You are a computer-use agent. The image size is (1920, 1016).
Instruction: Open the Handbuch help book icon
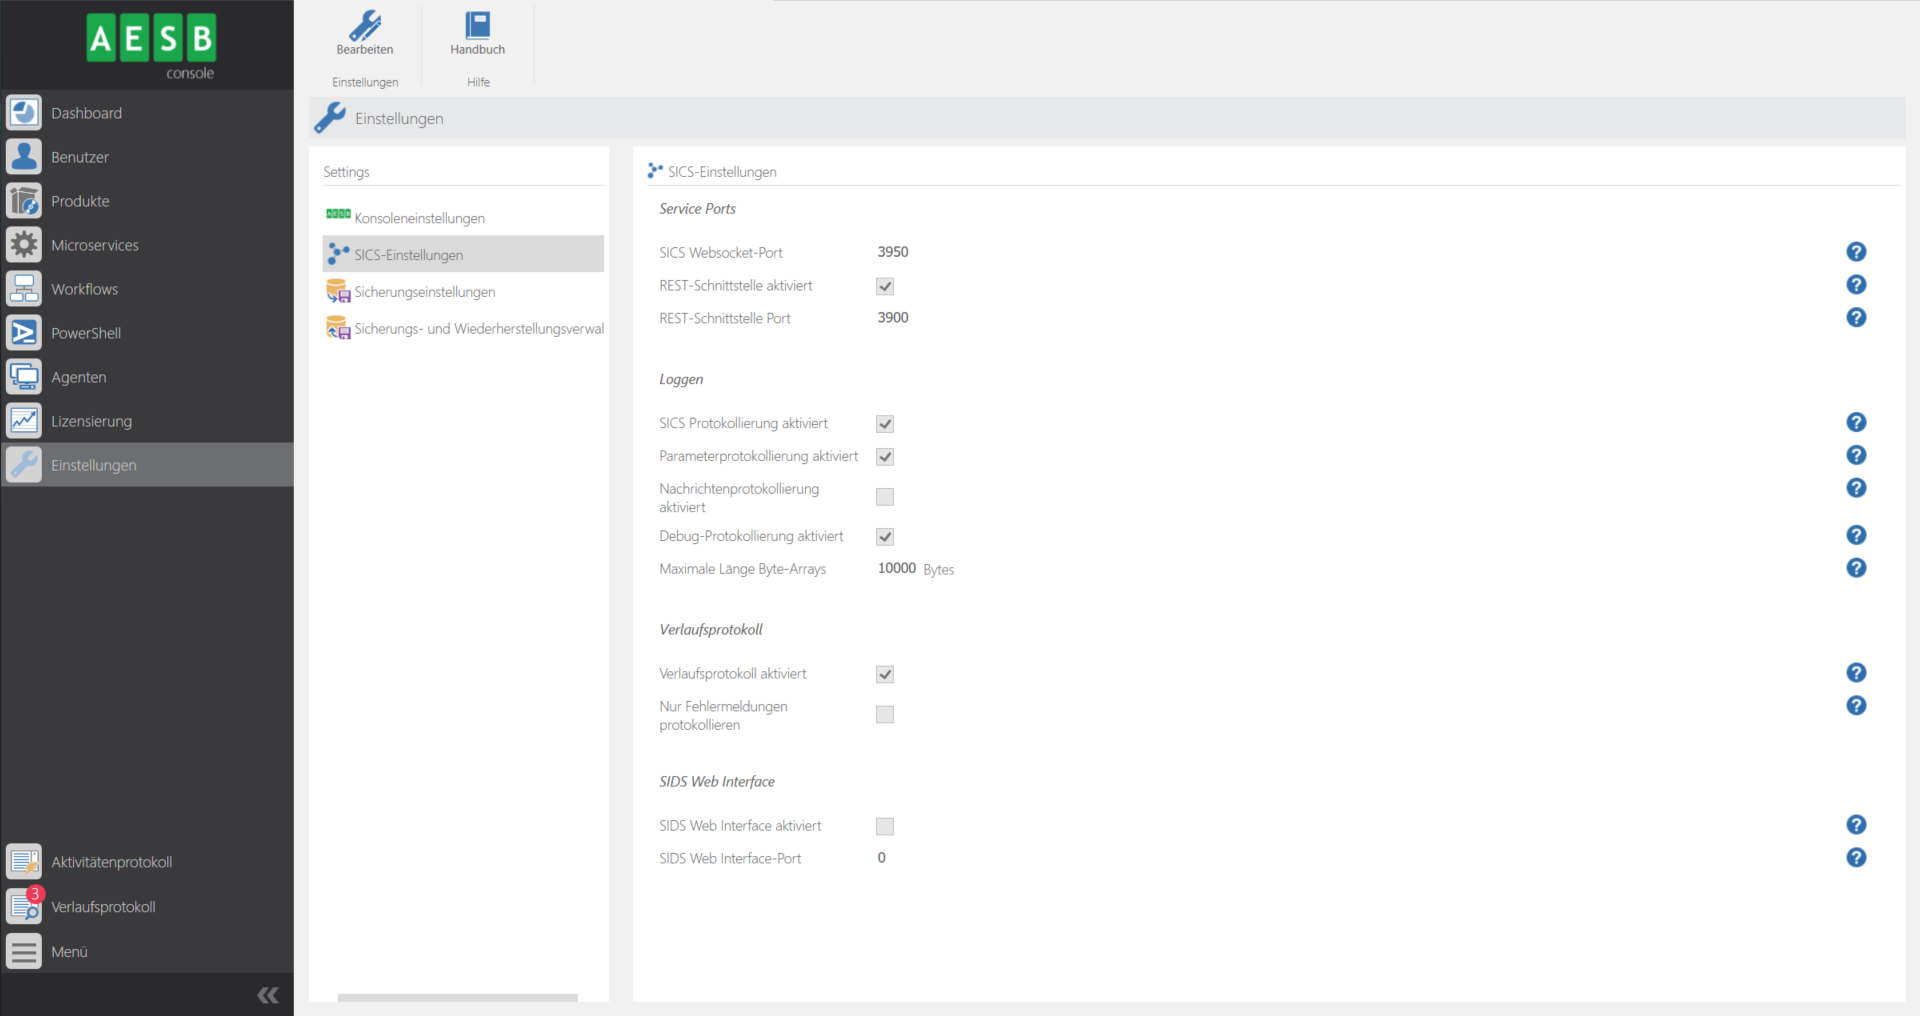pyautogui.click(x=477, y=27)
